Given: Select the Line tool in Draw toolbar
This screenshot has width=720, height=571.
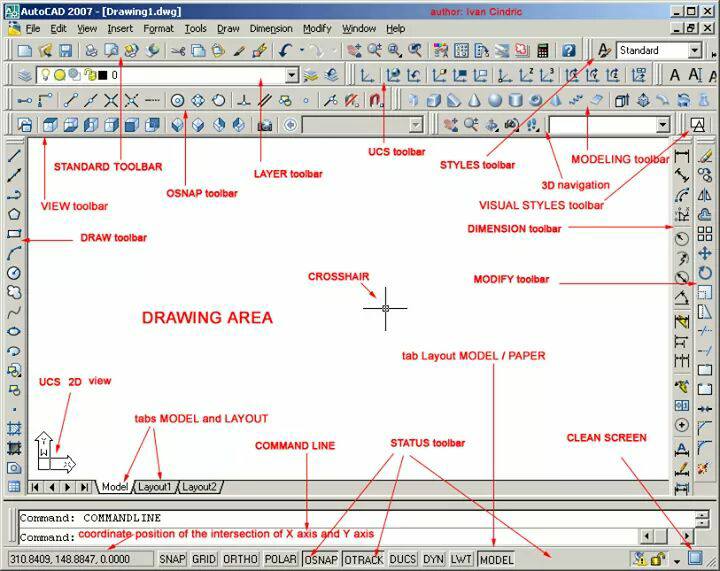Looking at the screenshot, I should pyautogui.click(x=14, y=156).
